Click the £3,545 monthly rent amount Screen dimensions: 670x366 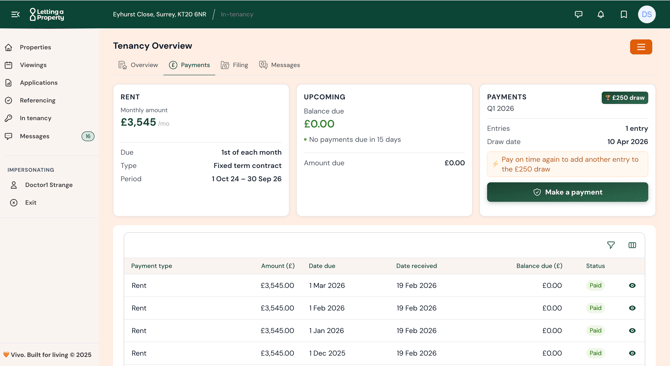138,122
